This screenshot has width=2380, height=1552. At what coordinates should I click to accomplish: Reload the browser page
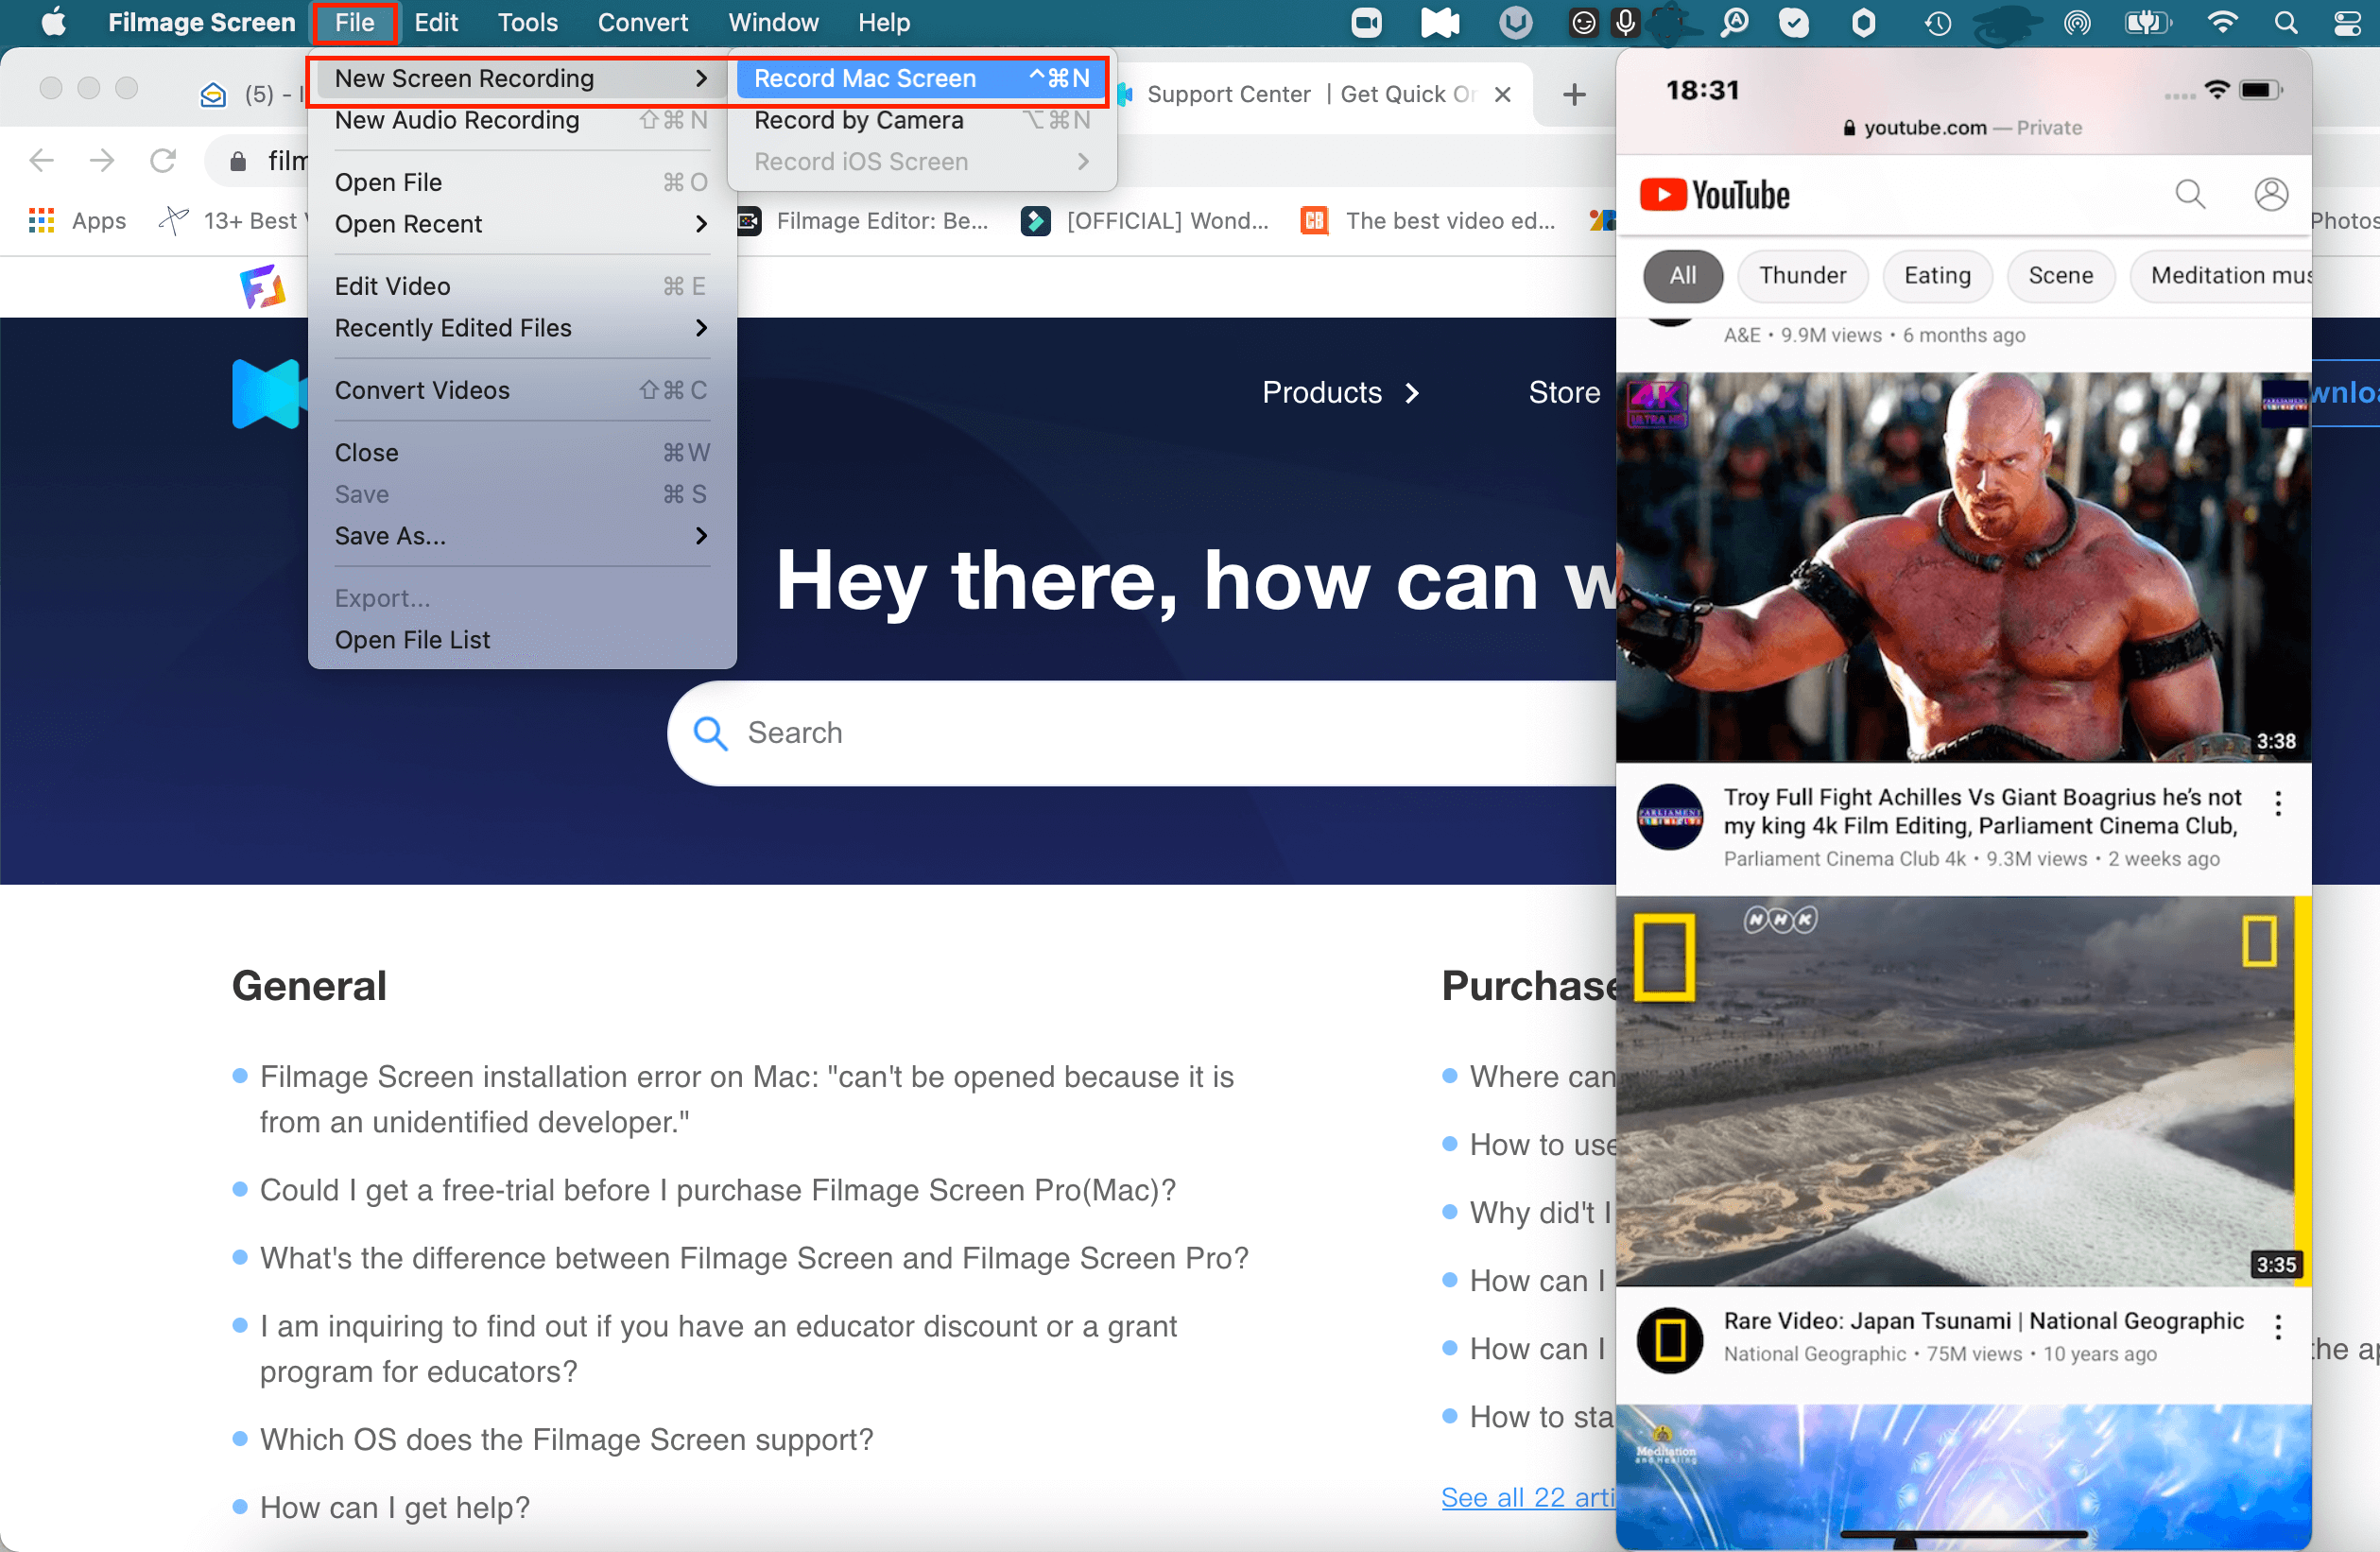click(x=163, y=160)
